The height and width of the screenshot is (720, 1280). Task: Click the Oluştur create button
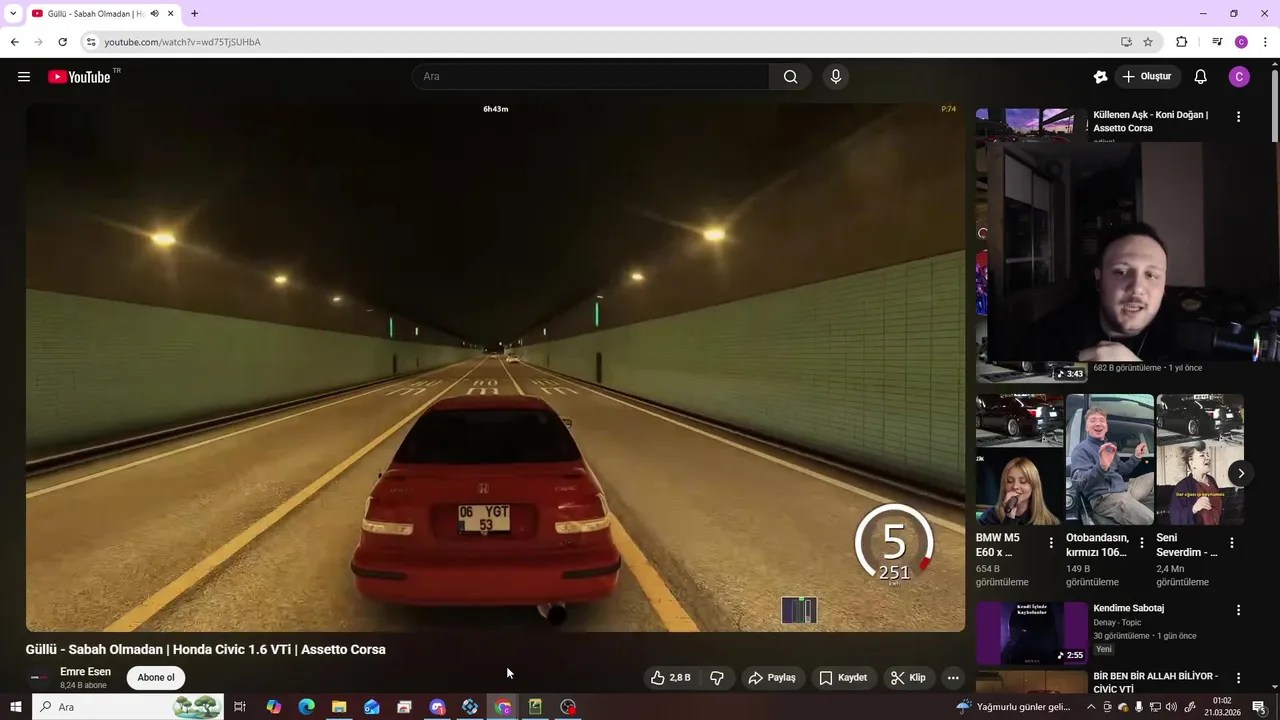point(1146,77)
